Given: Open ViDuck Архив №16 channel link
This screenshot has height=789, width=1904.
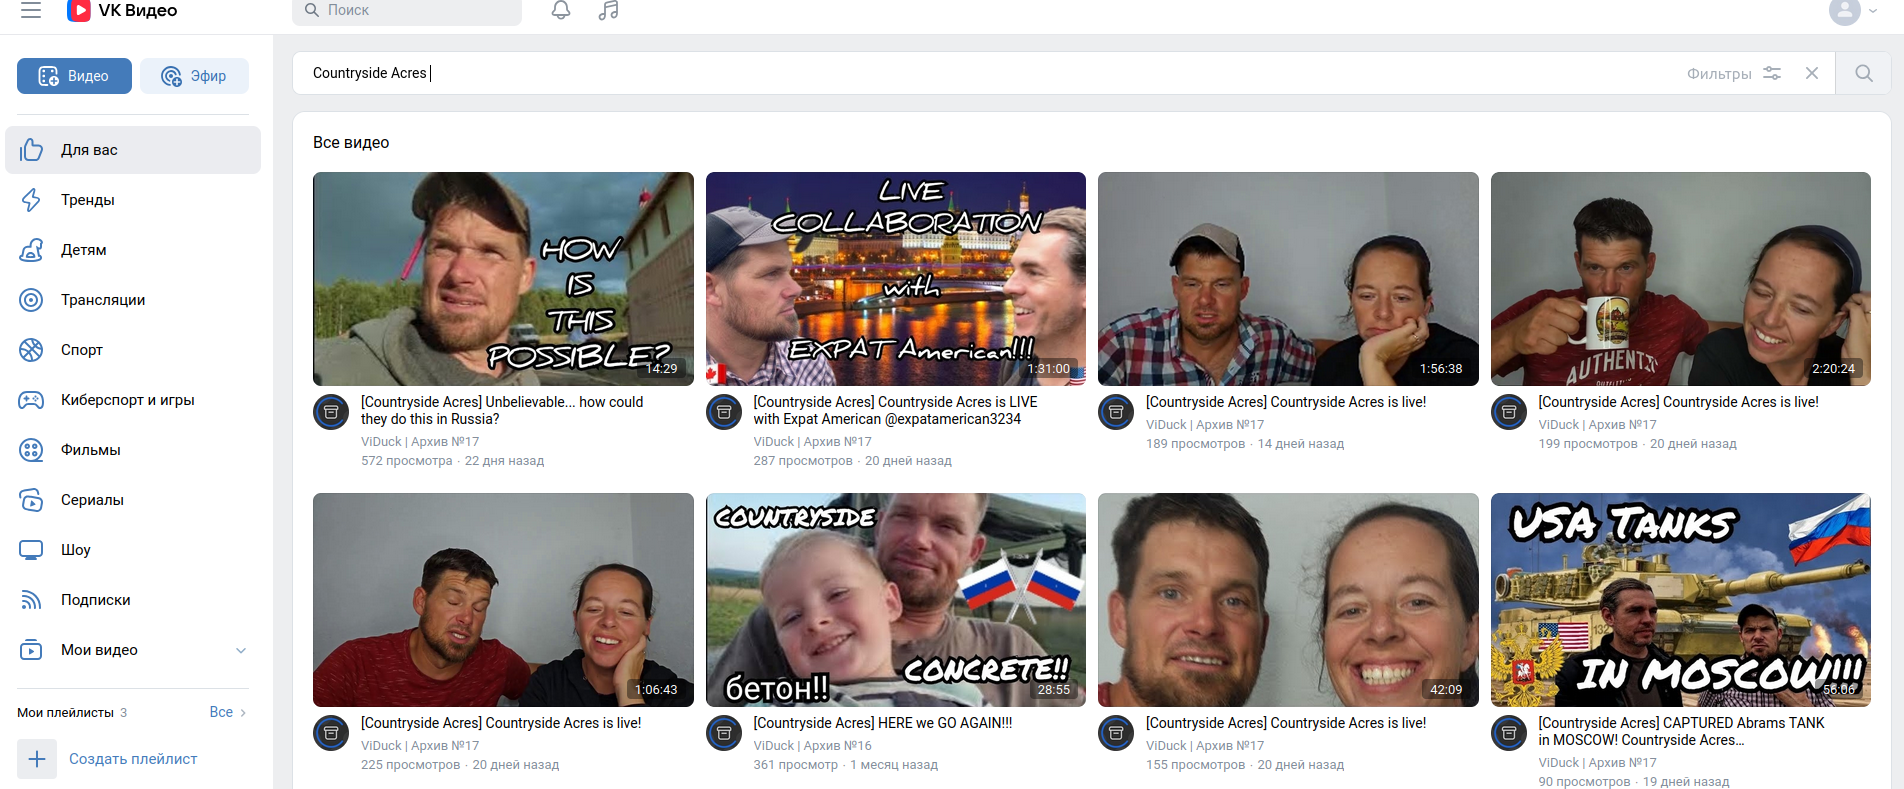Looking at the screenshot, I should pos(813,746).
